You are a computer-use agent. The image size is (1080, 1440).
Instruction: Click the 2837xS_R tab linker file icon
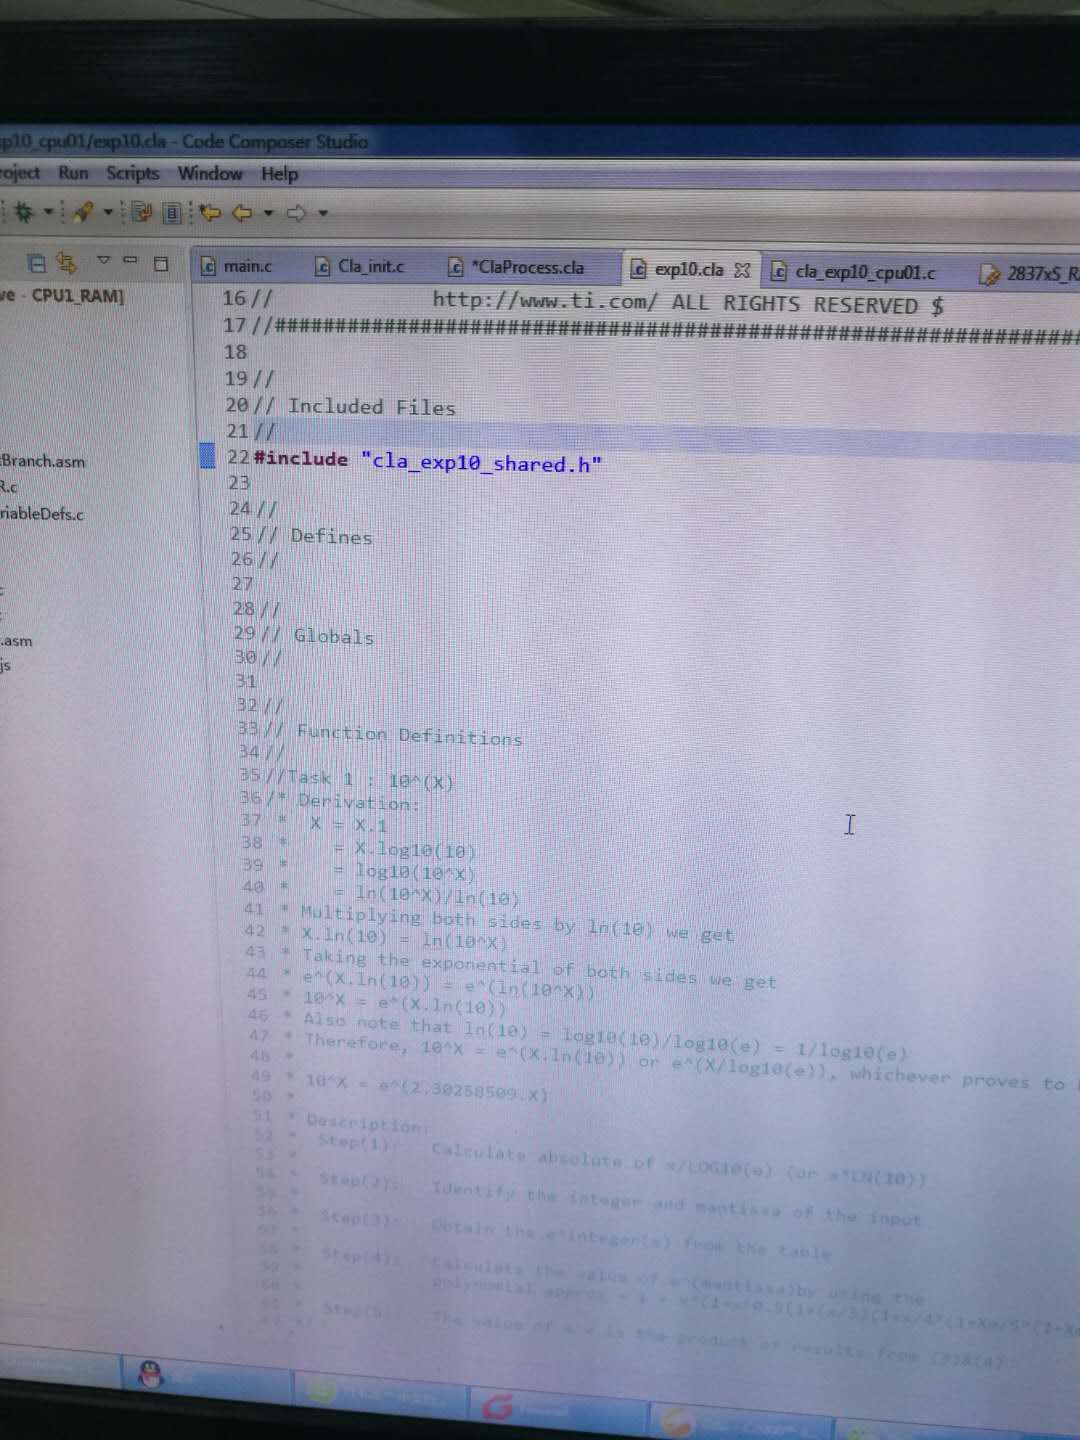pyautogui.click(x=990, y=274)
